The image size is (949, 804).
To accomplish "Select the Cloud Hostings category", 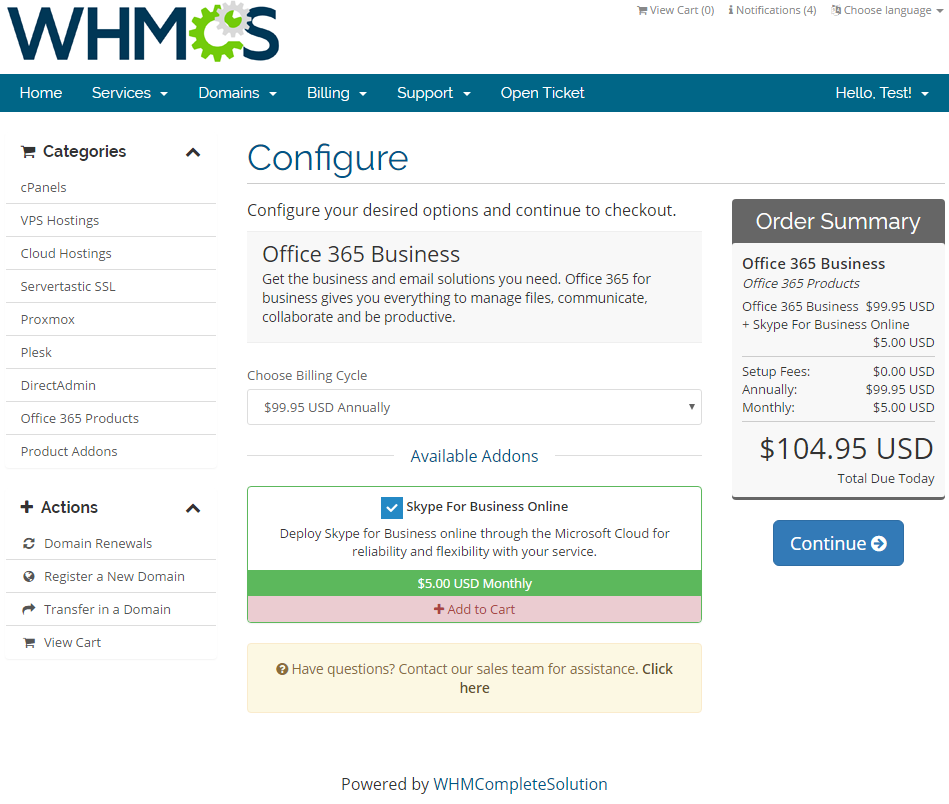I will pyautogui.click(x=111, y=253).
